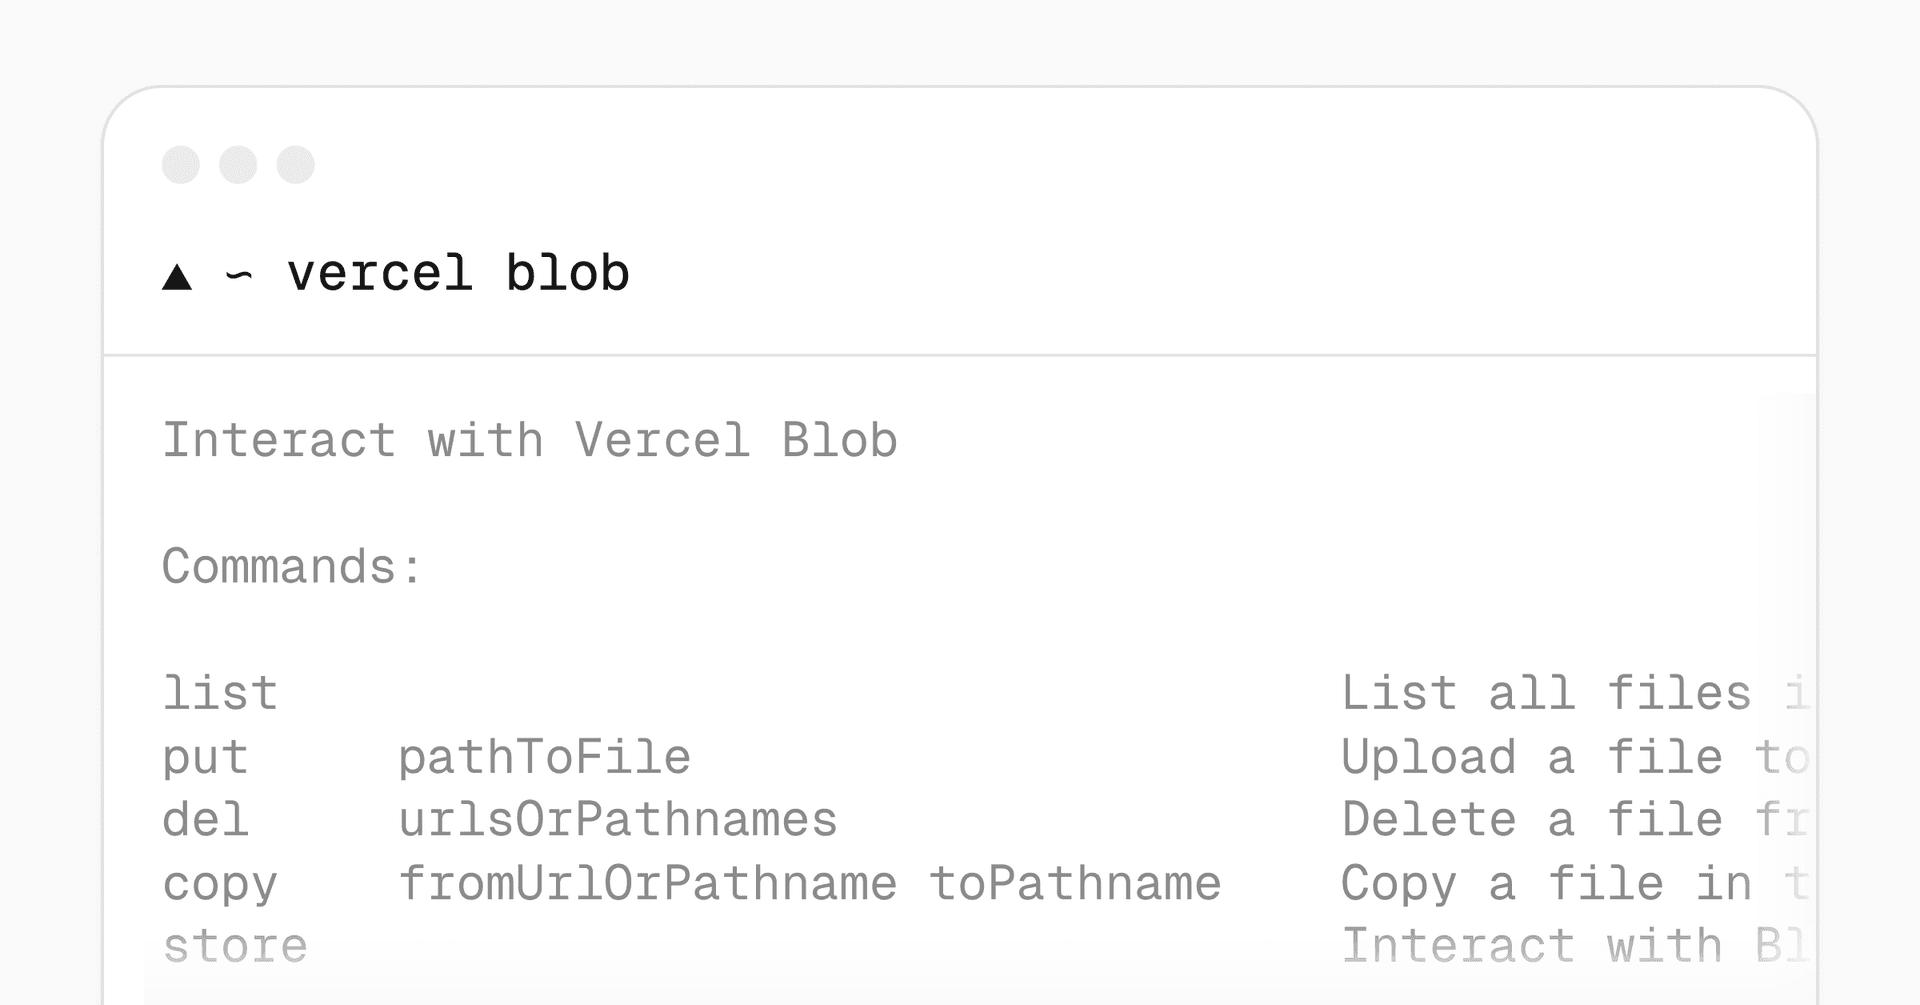Click the 'Upload a file' description

(x=1532, y=758)
